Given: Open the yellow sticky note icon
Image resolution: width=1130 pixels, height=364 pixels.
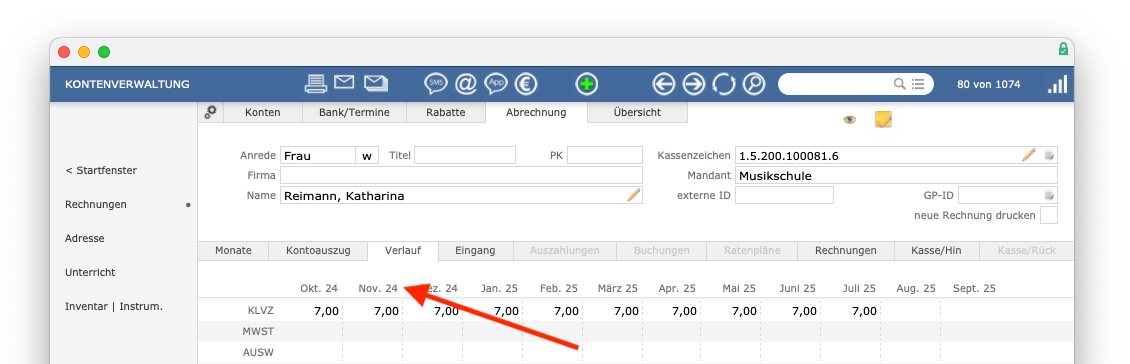Looking at the screenshot, I should [883, 120].
